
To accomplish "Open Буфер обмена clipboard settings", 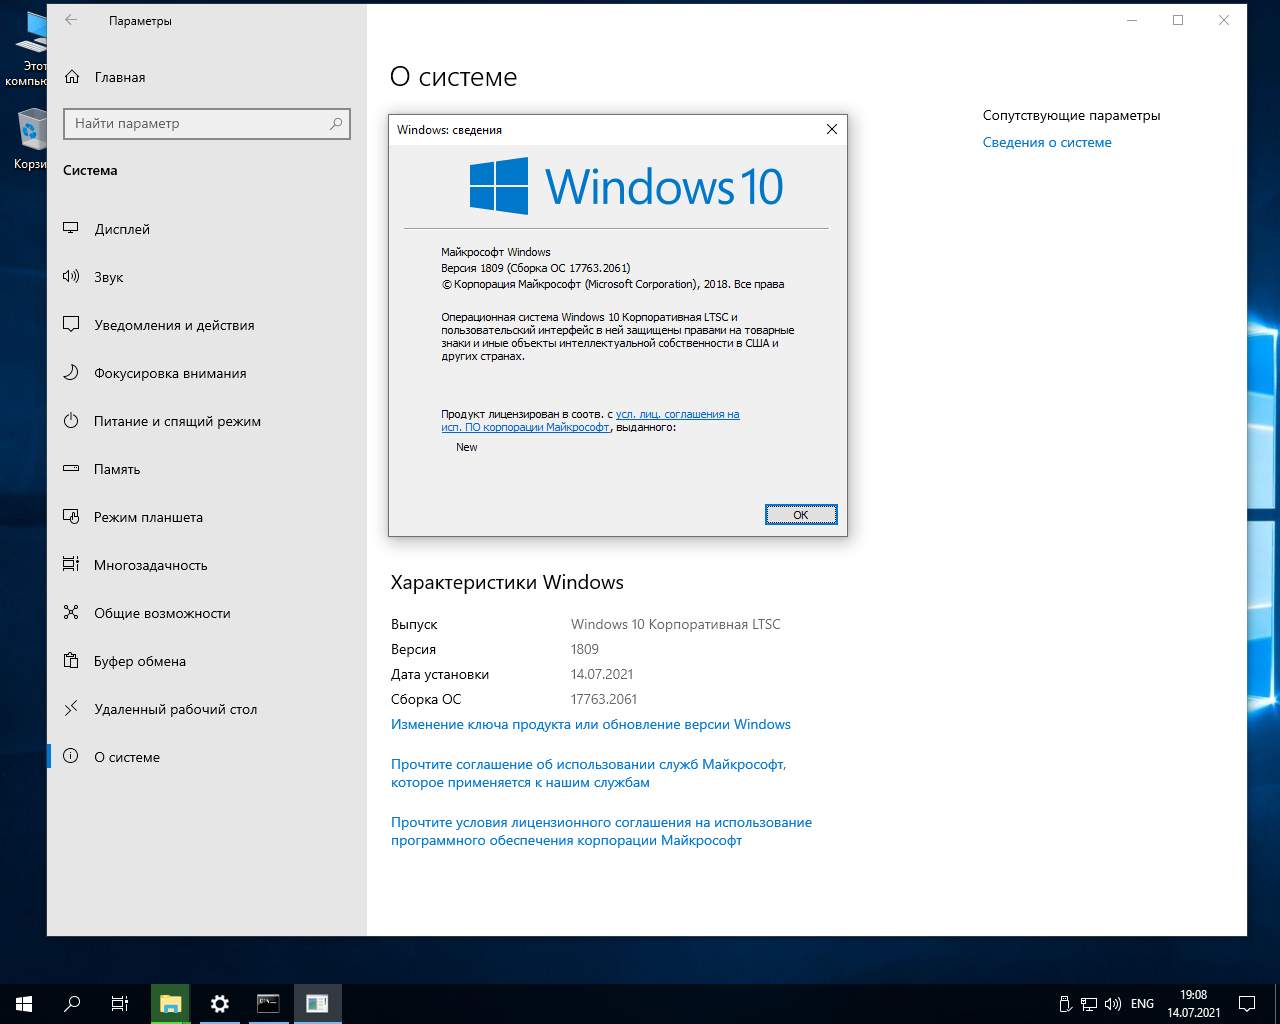I will pos(140,661).
